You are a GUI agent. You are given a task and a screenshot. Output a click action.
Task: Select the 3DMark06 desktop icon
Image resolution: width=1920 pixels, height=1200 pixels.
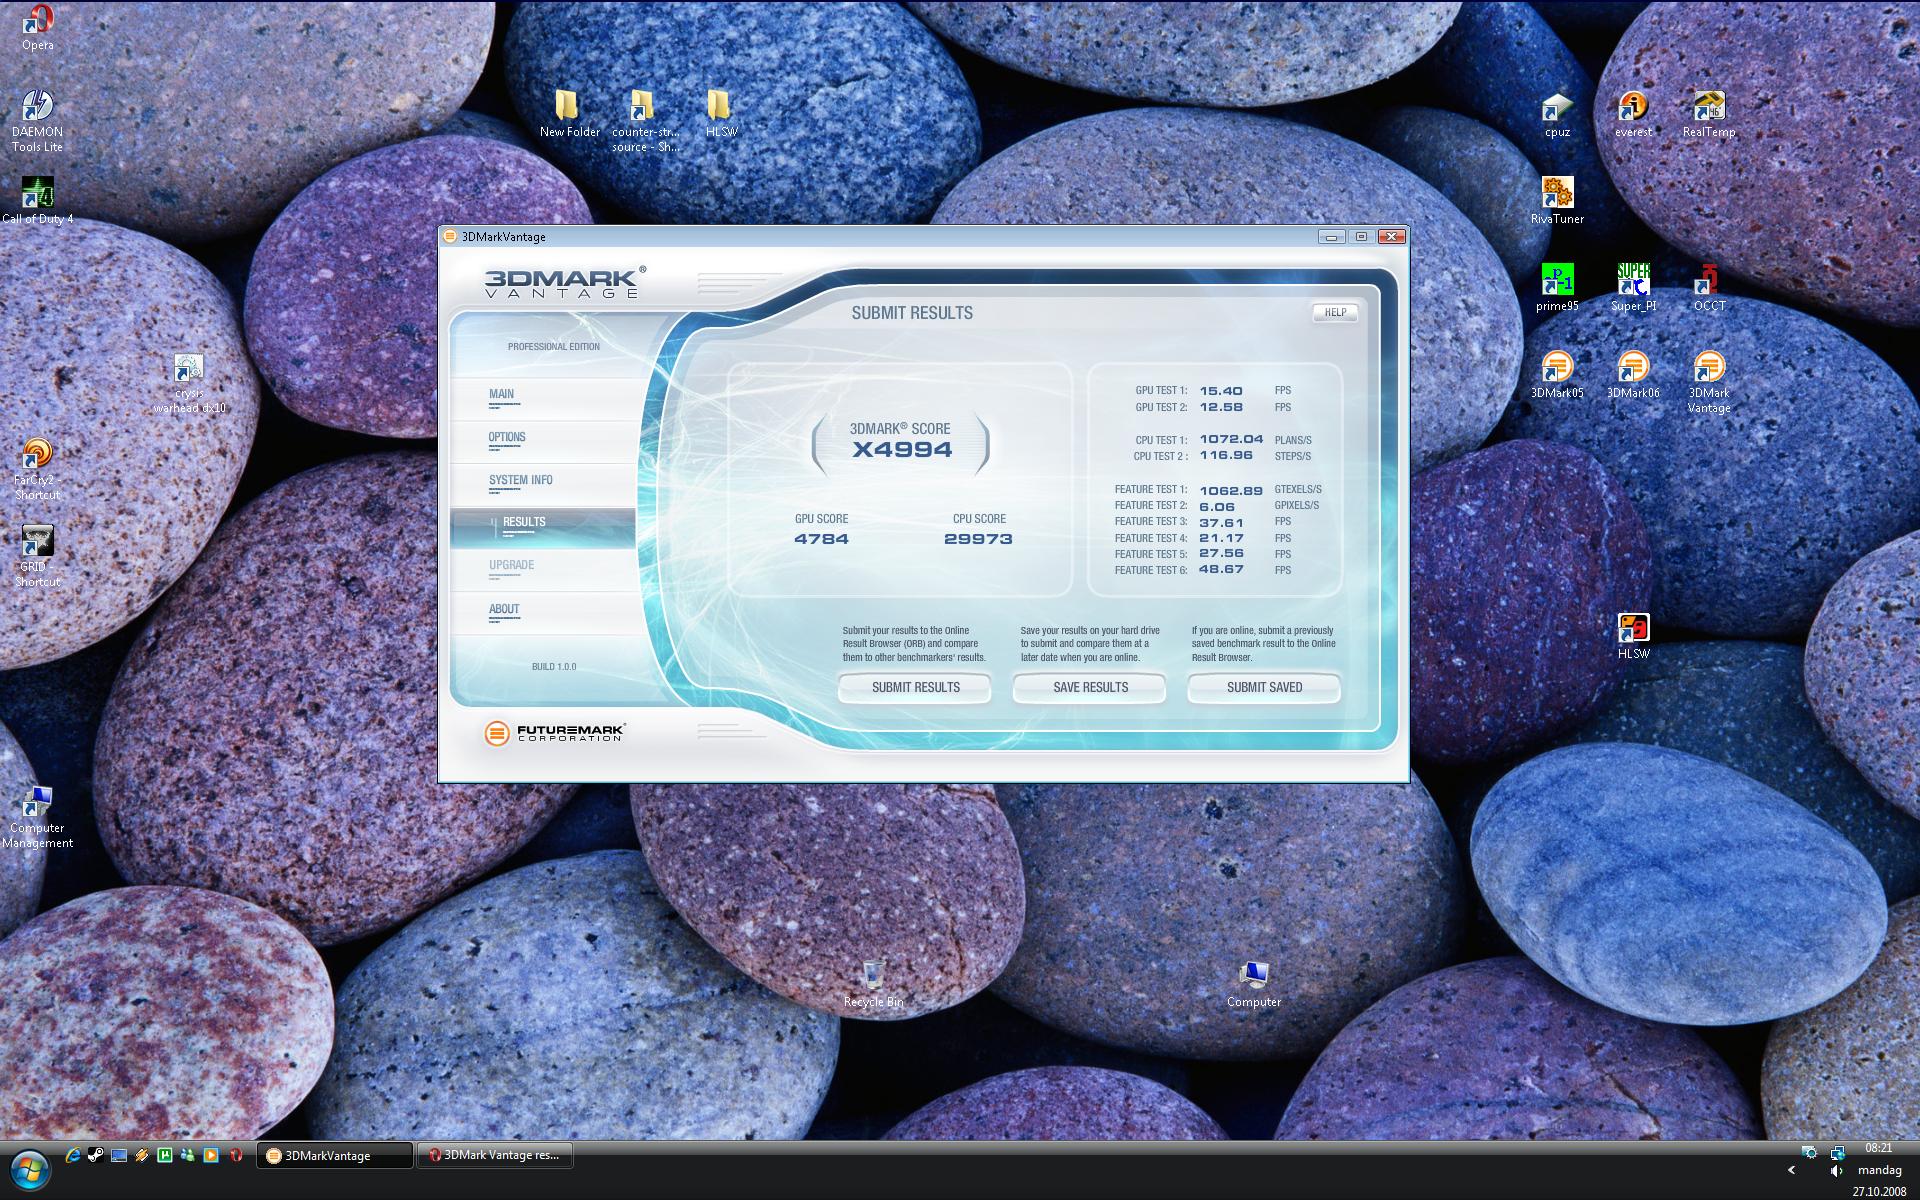1633,374
